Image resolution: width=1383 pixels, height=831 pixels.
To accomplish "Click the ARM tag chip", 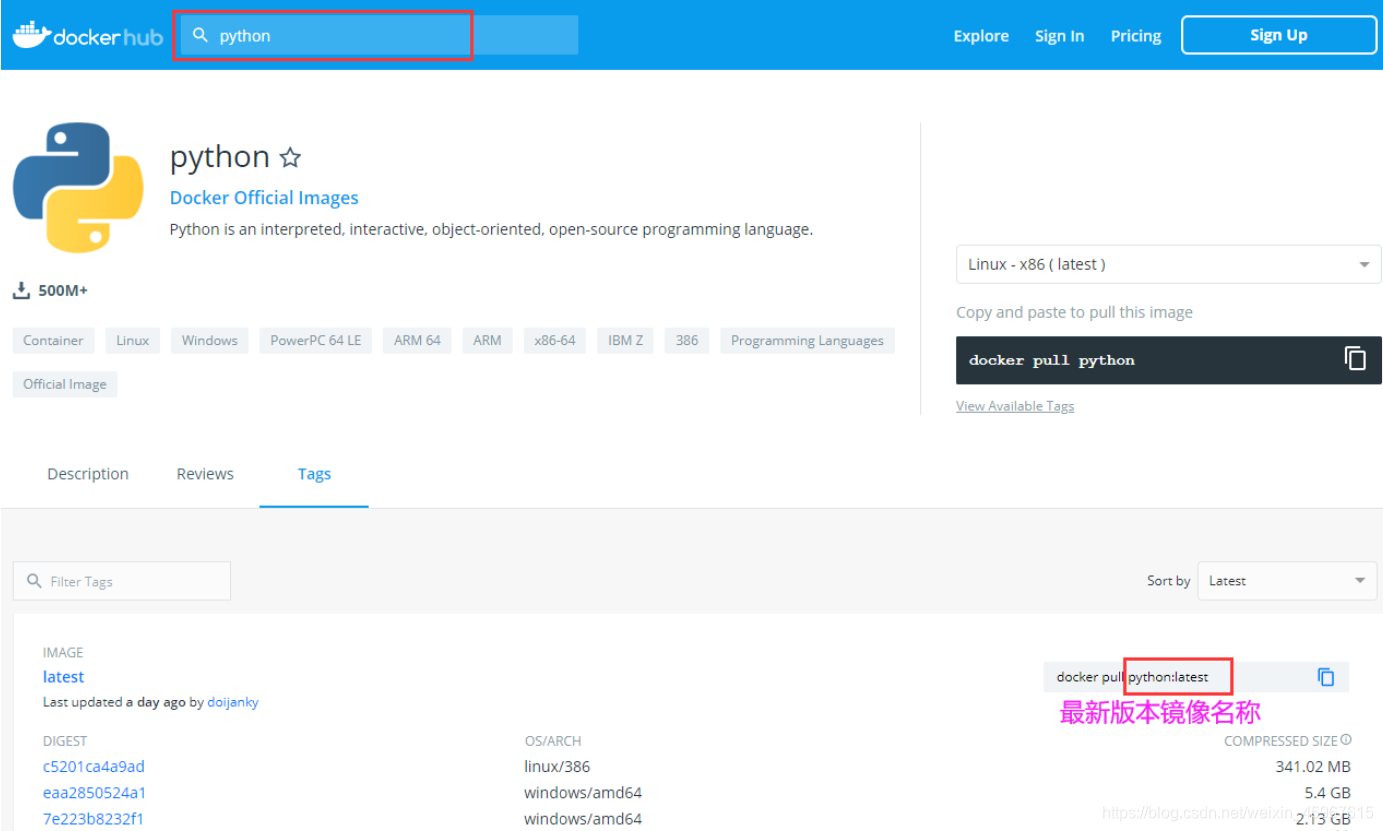I will click(487, 340).
